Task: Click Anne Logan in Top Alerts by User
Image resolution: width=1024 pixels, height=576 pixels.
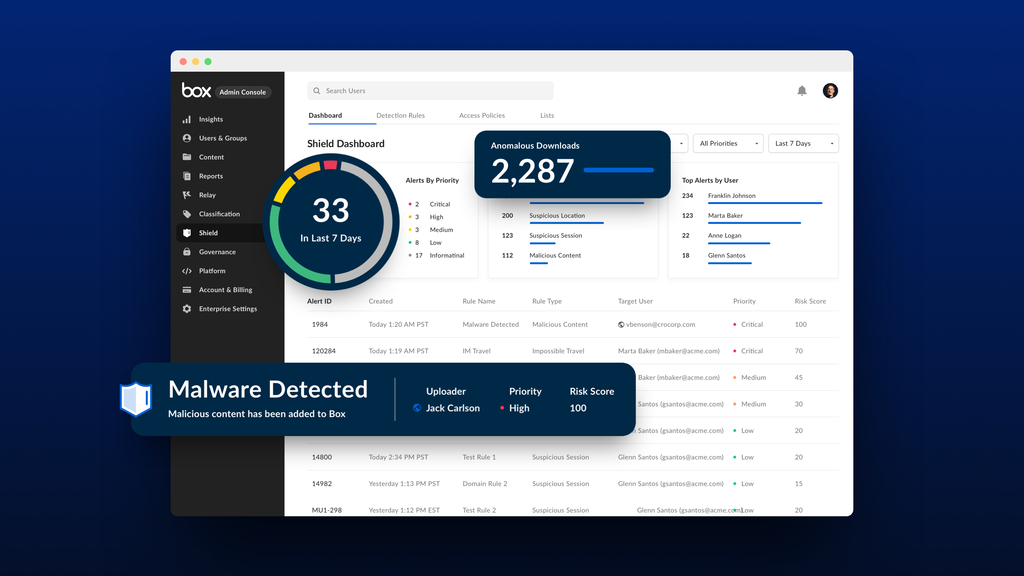Action: [724, 236]
